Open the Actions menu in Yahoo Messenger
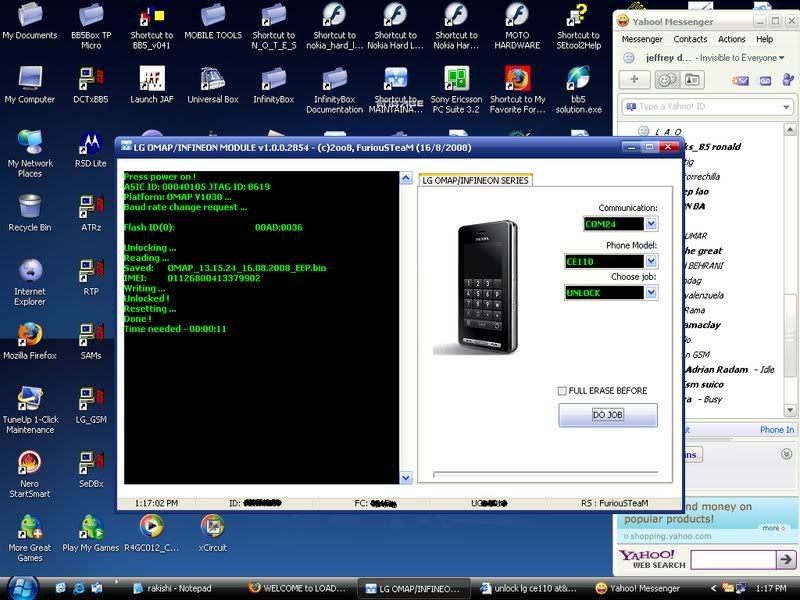 pos(732,39)
